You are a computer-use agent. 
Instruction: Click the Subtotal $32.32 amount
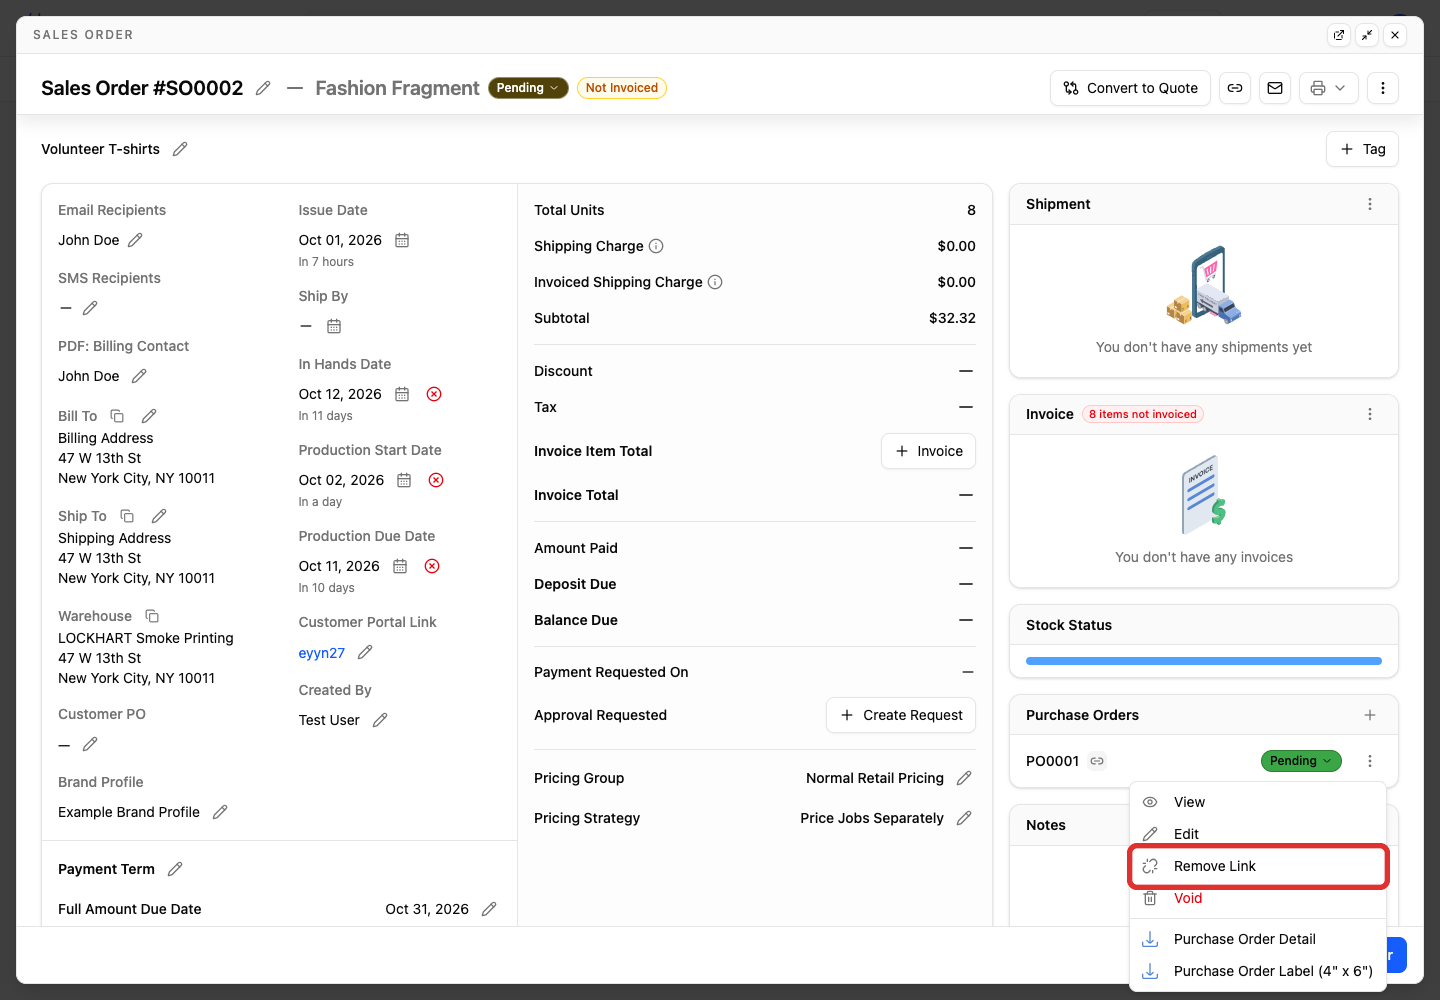(x=952, y=318)
